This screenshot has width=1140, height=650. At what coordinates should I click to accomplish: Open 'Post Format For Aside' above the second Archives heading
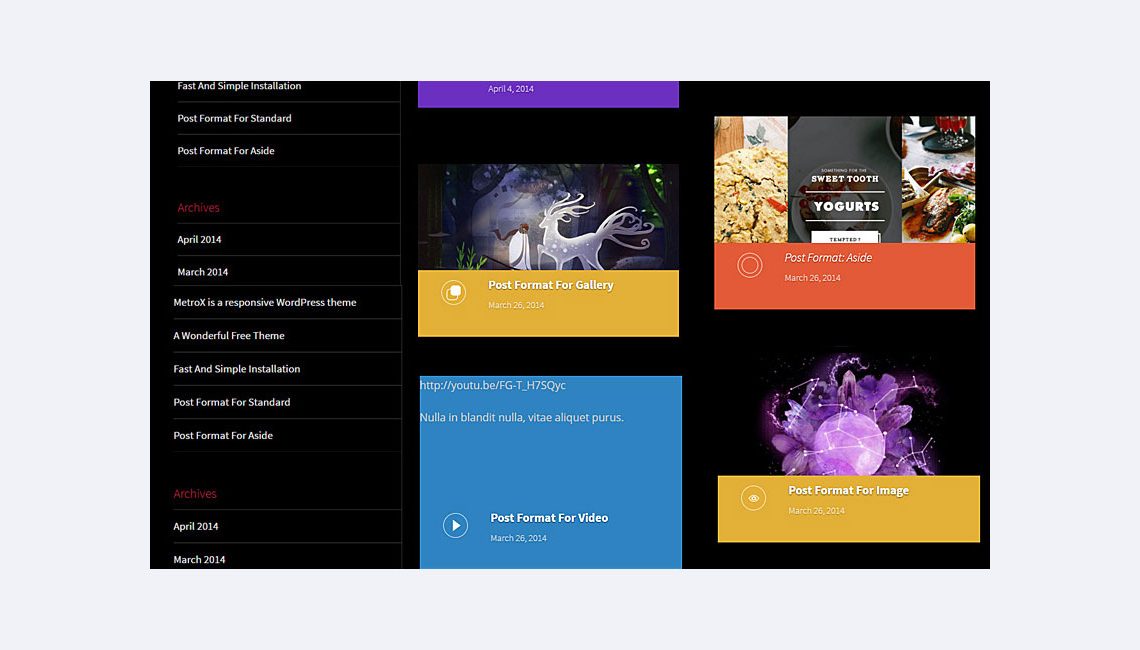223,436
